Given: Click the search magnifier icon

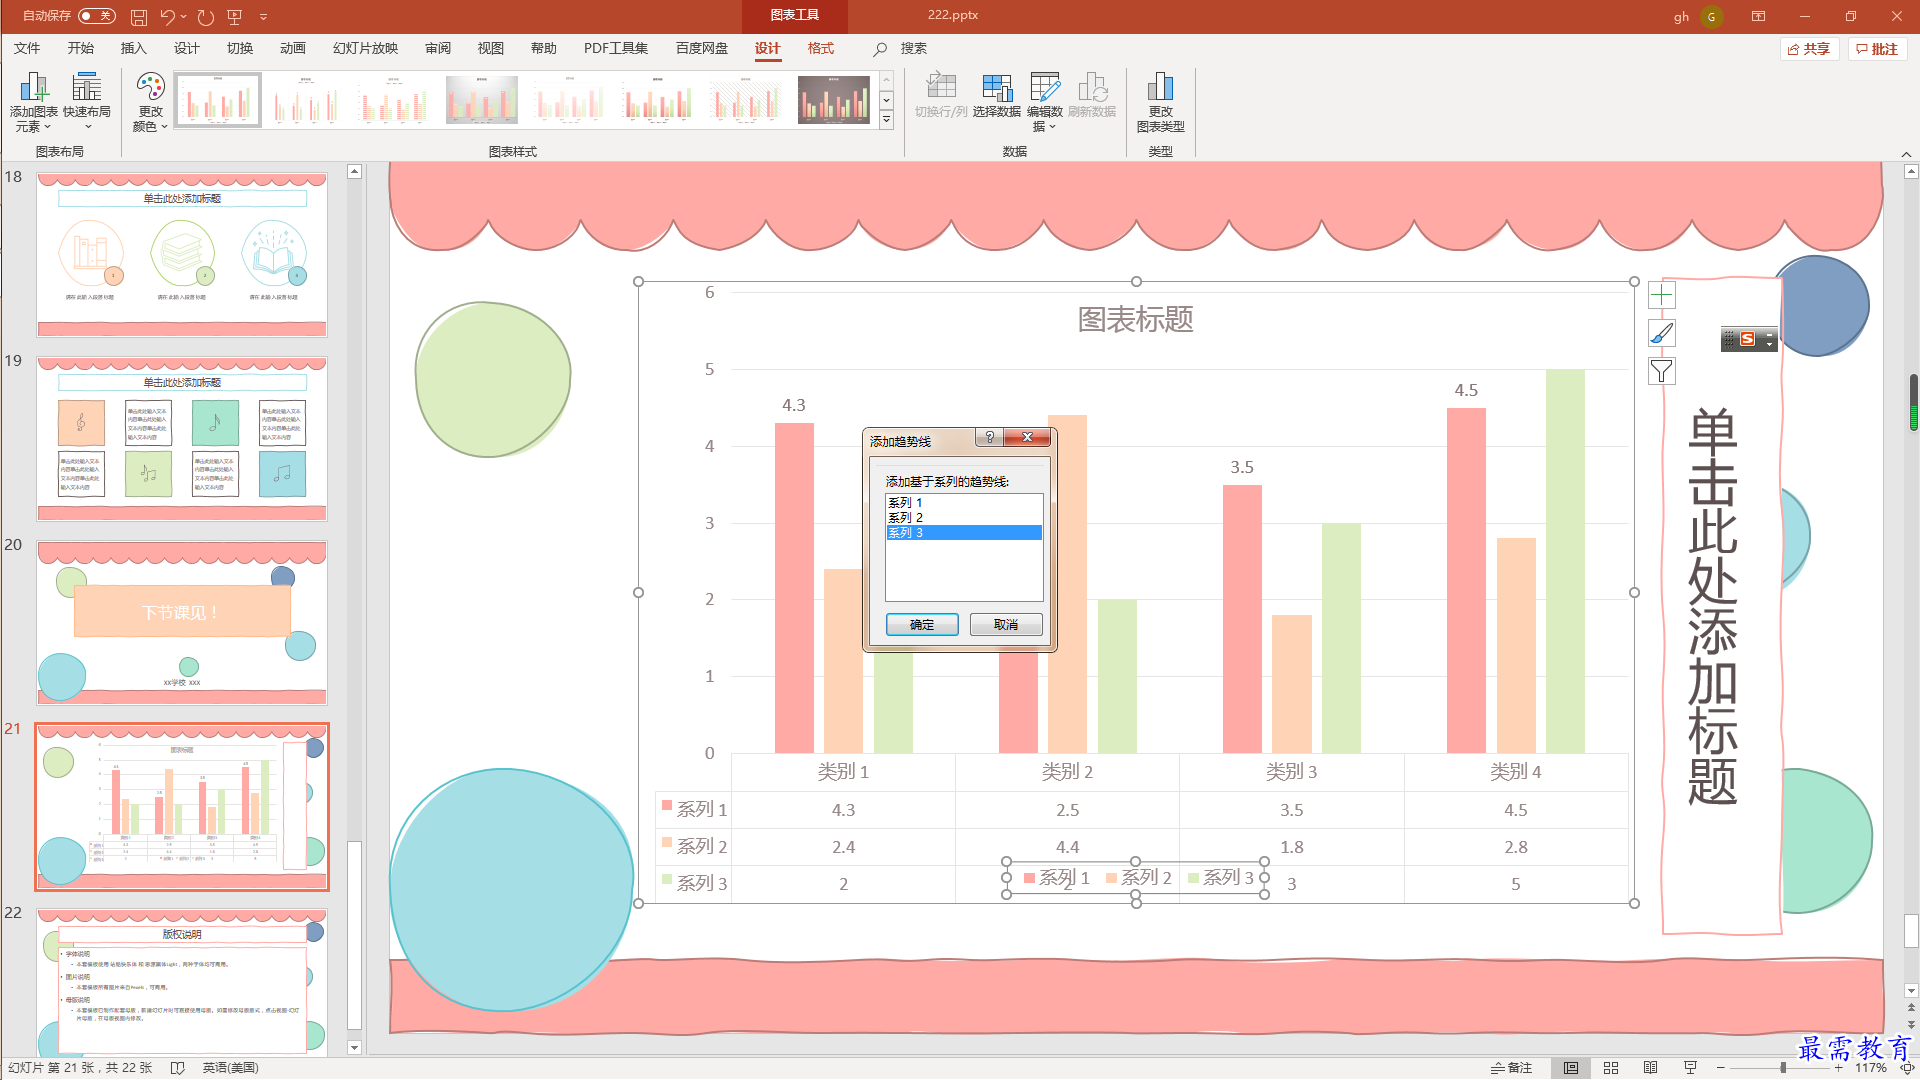Looking at the screenshot, I should point(880,49).
